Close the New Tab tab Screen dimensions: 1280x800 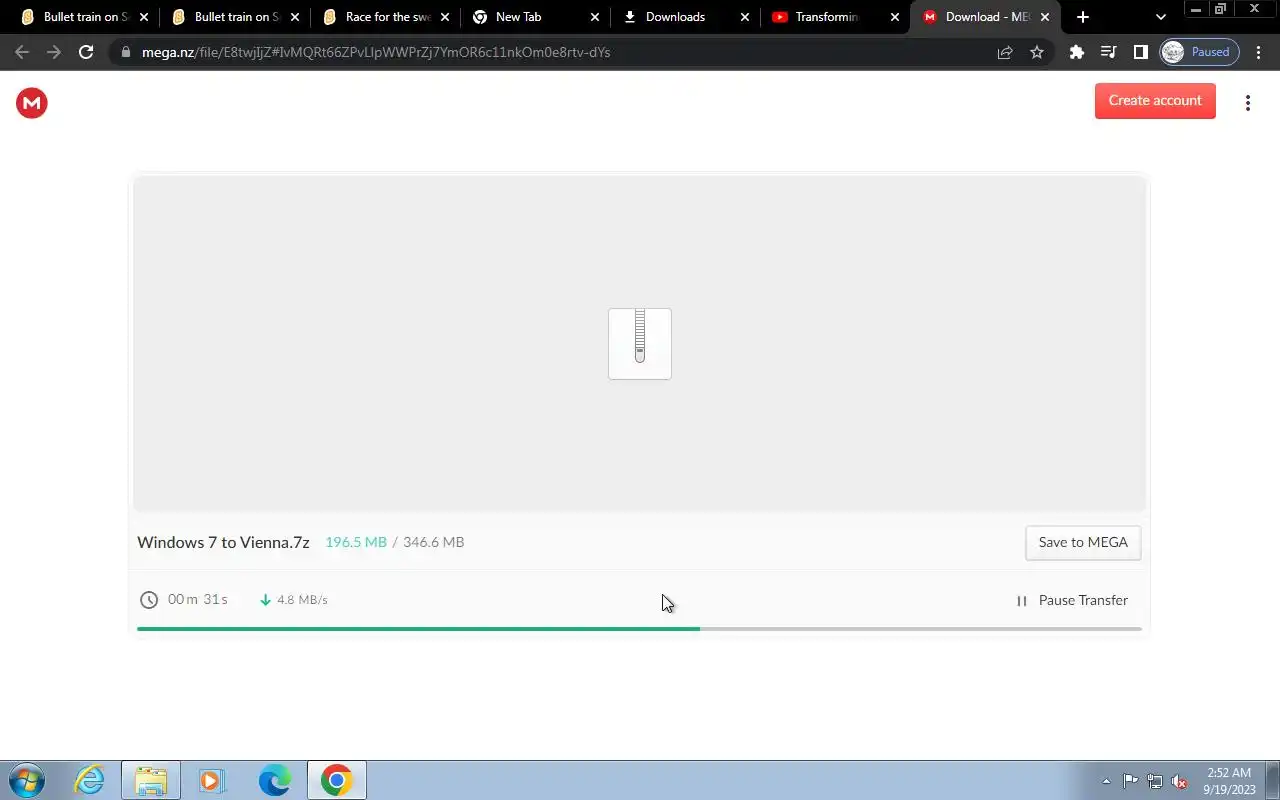pyautogui.click(x=595, y=17)
